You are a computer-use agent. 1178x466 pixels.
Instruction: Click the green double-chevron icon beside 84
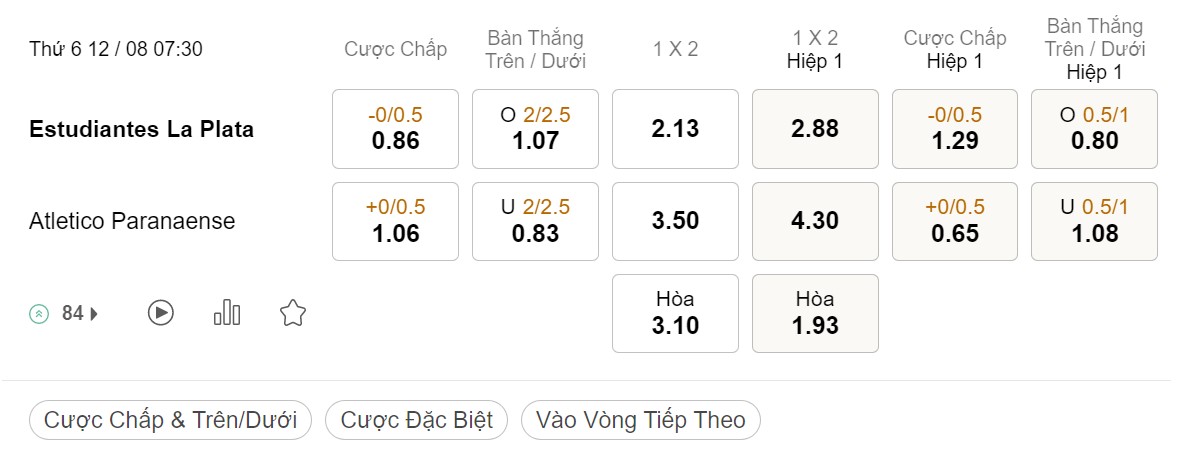(x=38, y=313)
